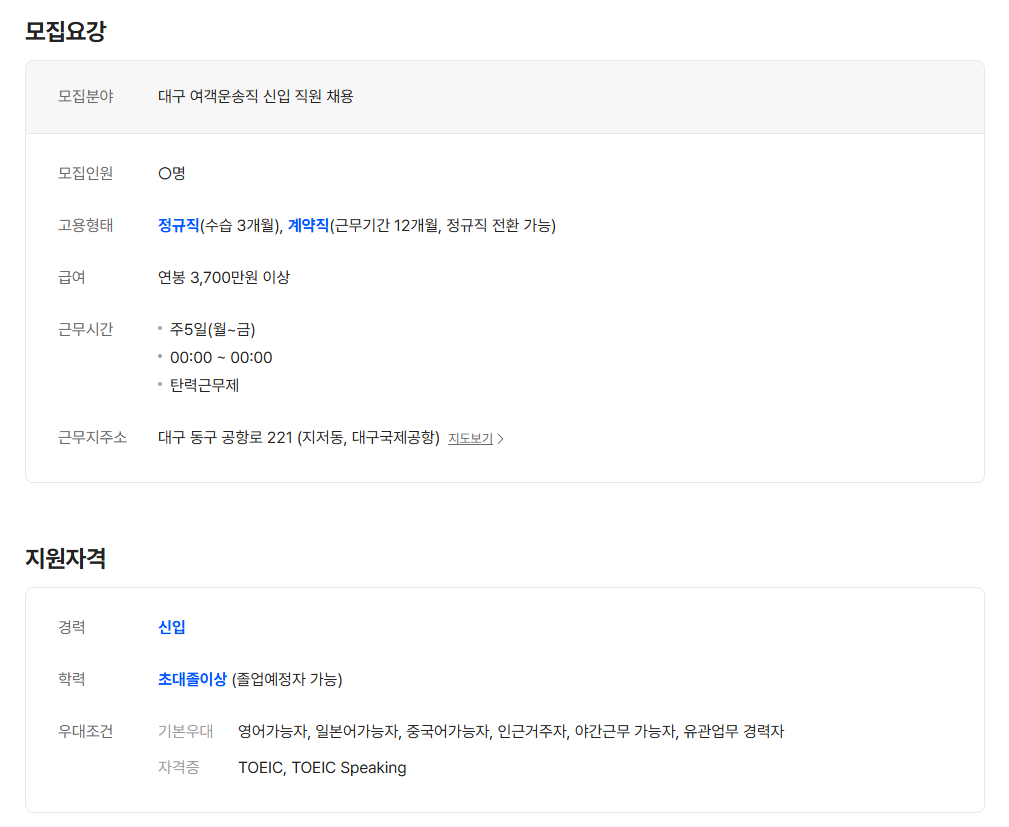Click 영어가능자 in the preferred conditions
The image size is (1009, 827).
[x=272, y=731]
